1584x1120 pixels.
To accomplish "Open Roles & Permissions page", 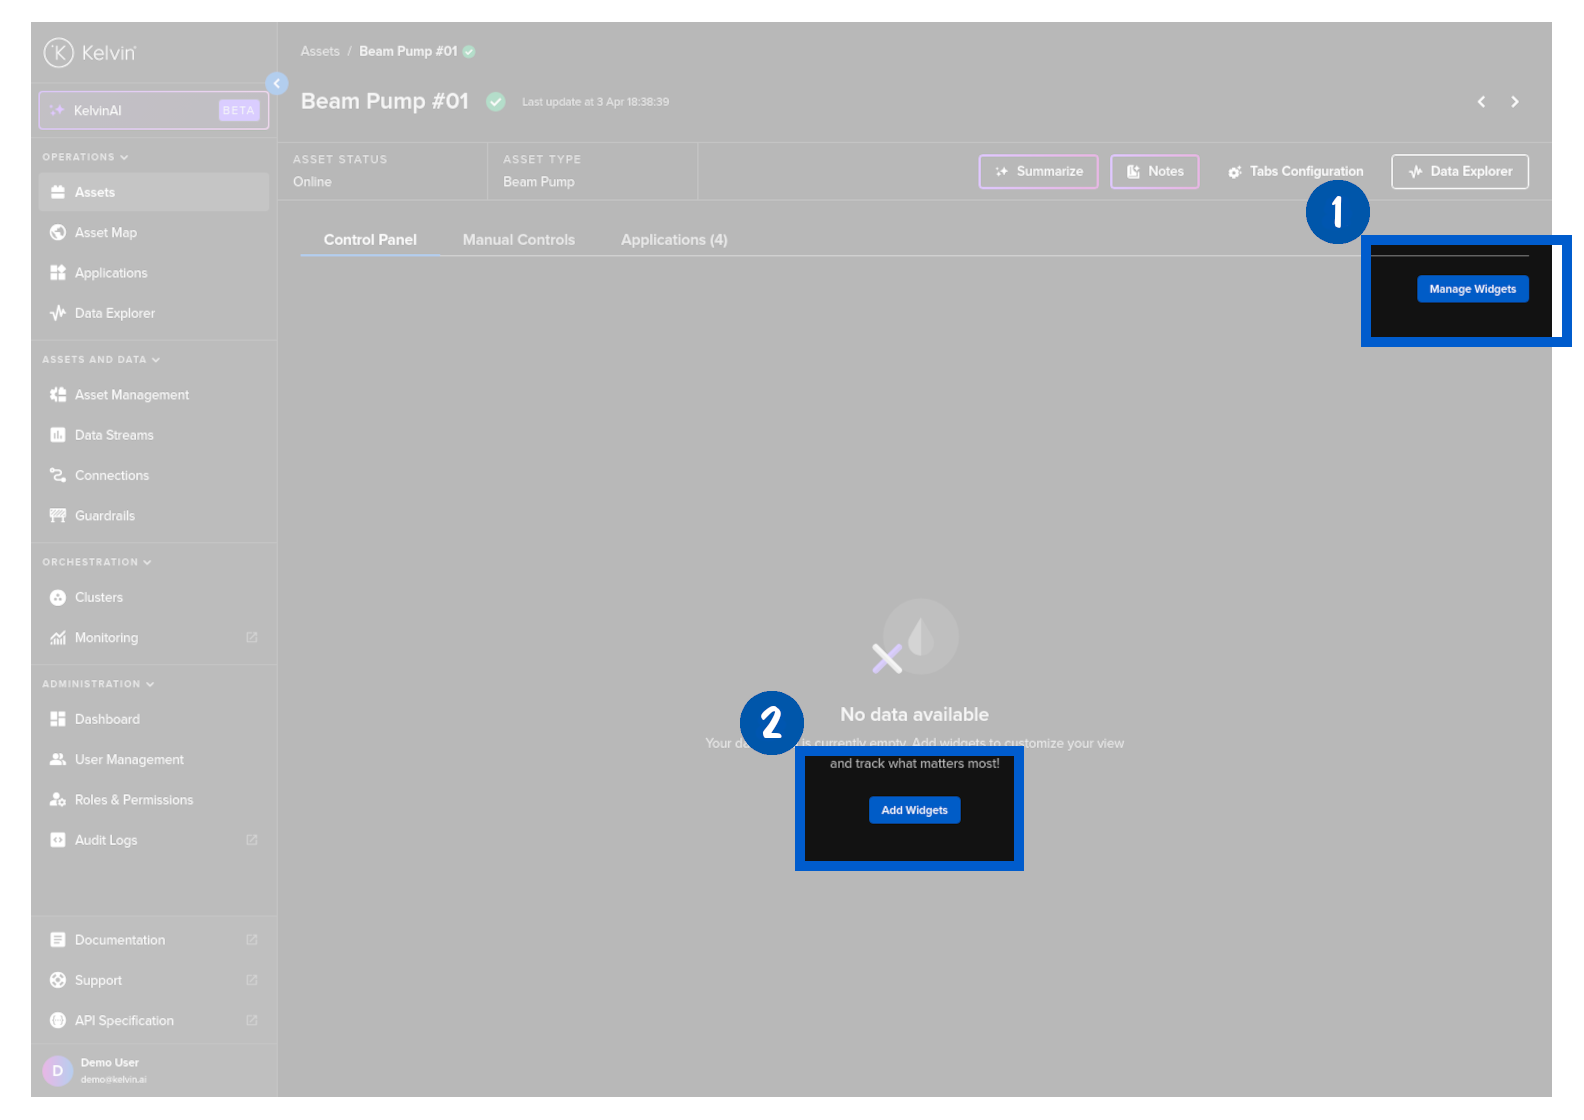I will 133,800.
